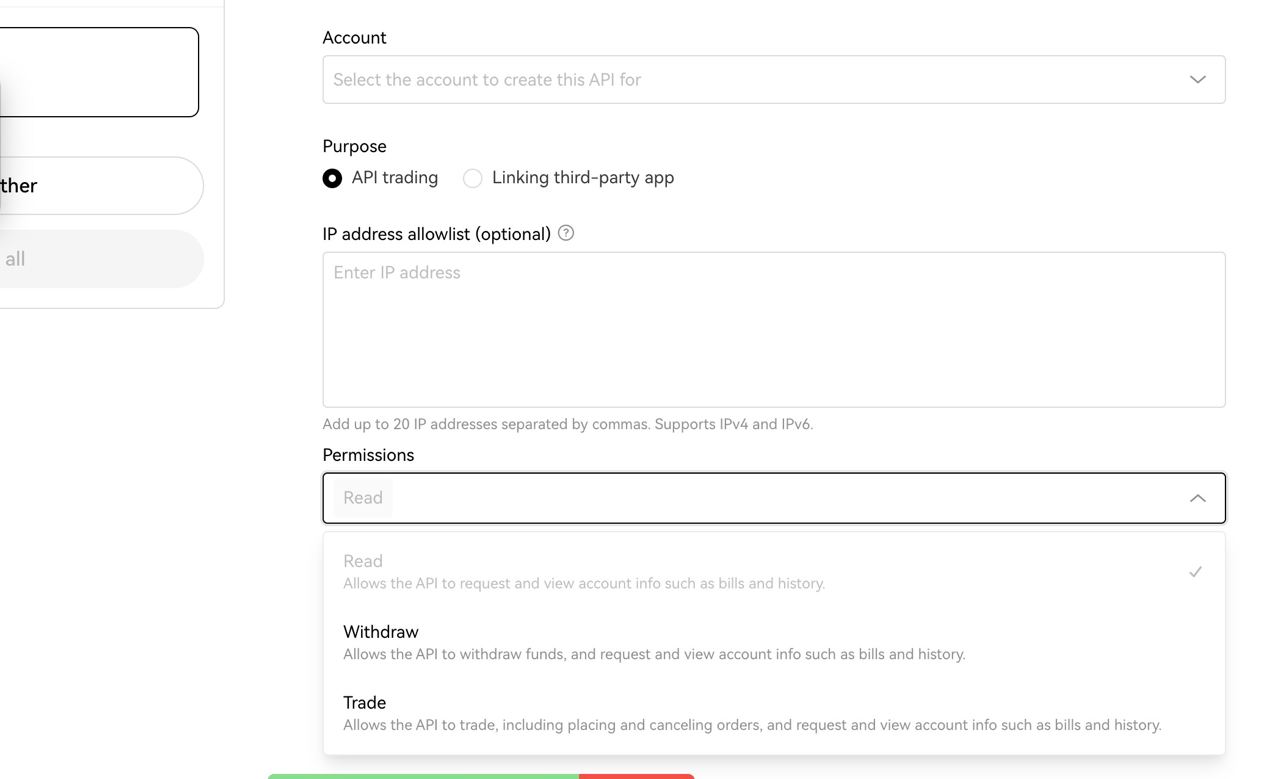Click the empty outlined box at top left
1280x779 pixels.
click(x=98, y=72)
